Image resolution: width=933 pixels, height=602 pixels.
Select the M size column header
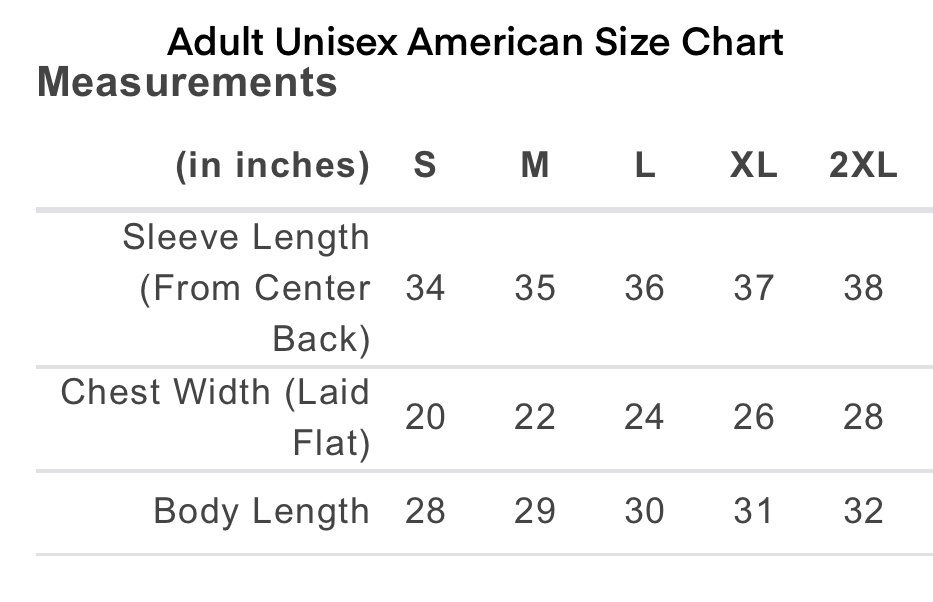[x=535, y=165]
